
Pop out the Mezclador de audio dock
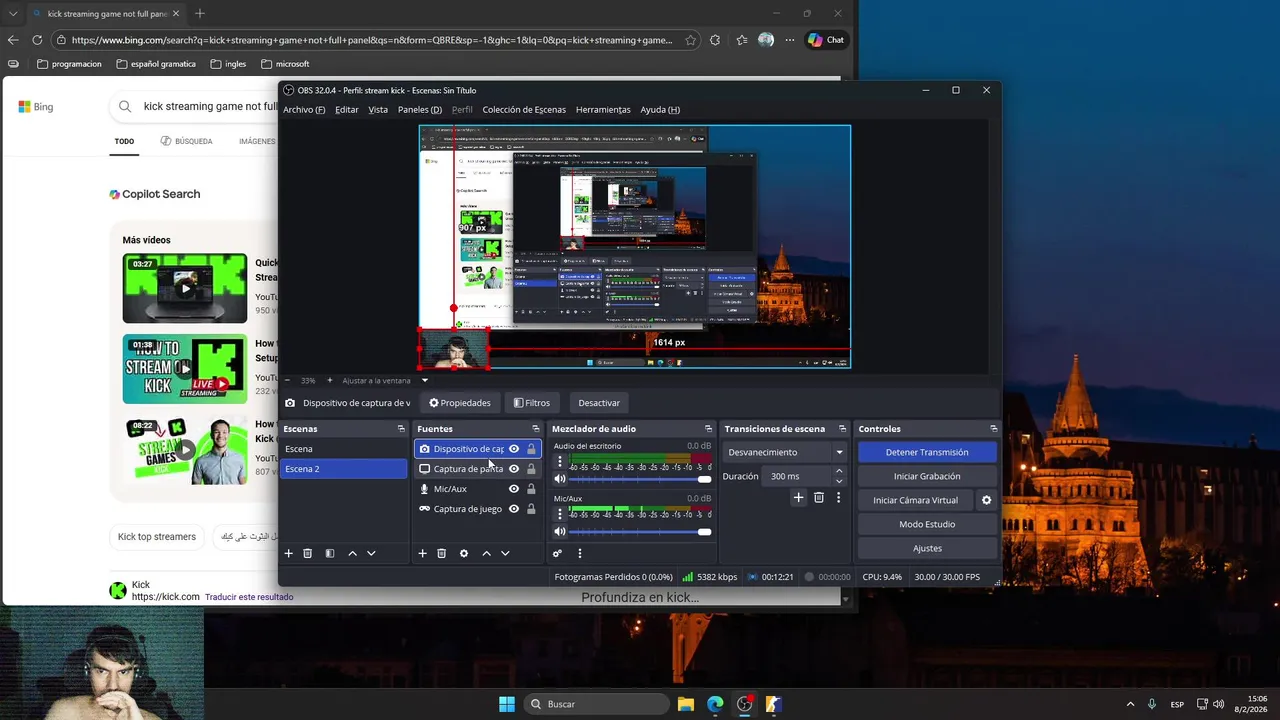coord(708,429)
